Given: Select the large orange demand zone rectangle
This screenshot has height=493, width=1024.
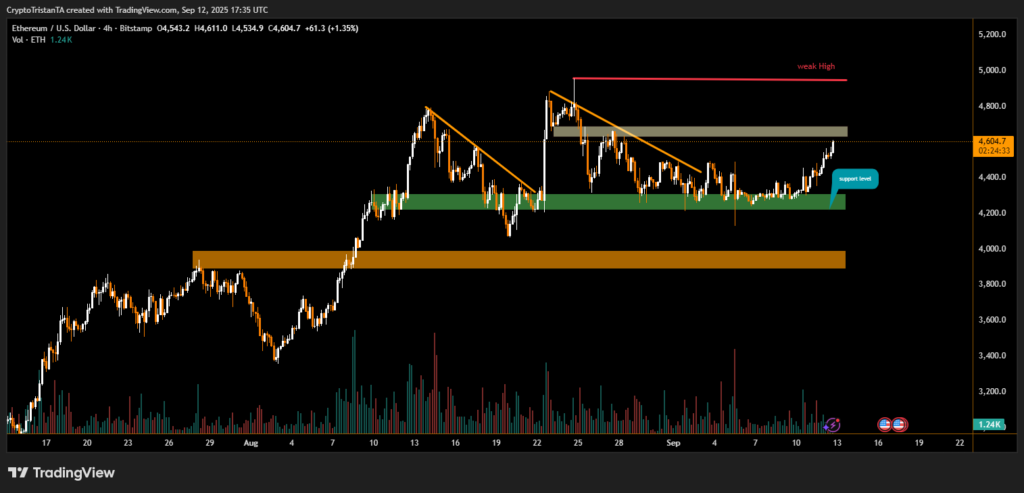Looking at the screenshot, I should pyautogui.click(x=518, y=260).
